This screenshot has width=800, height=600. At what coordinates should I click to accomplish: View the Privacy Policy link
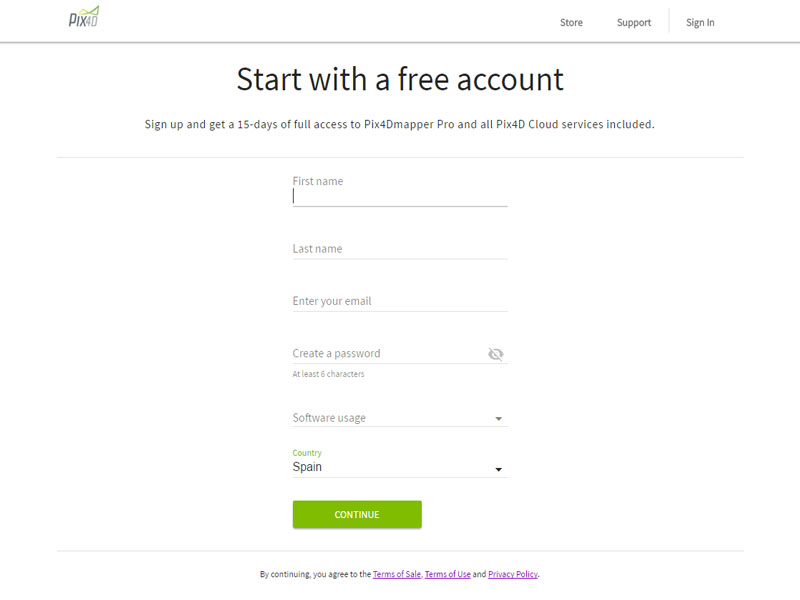coord(513,575)
